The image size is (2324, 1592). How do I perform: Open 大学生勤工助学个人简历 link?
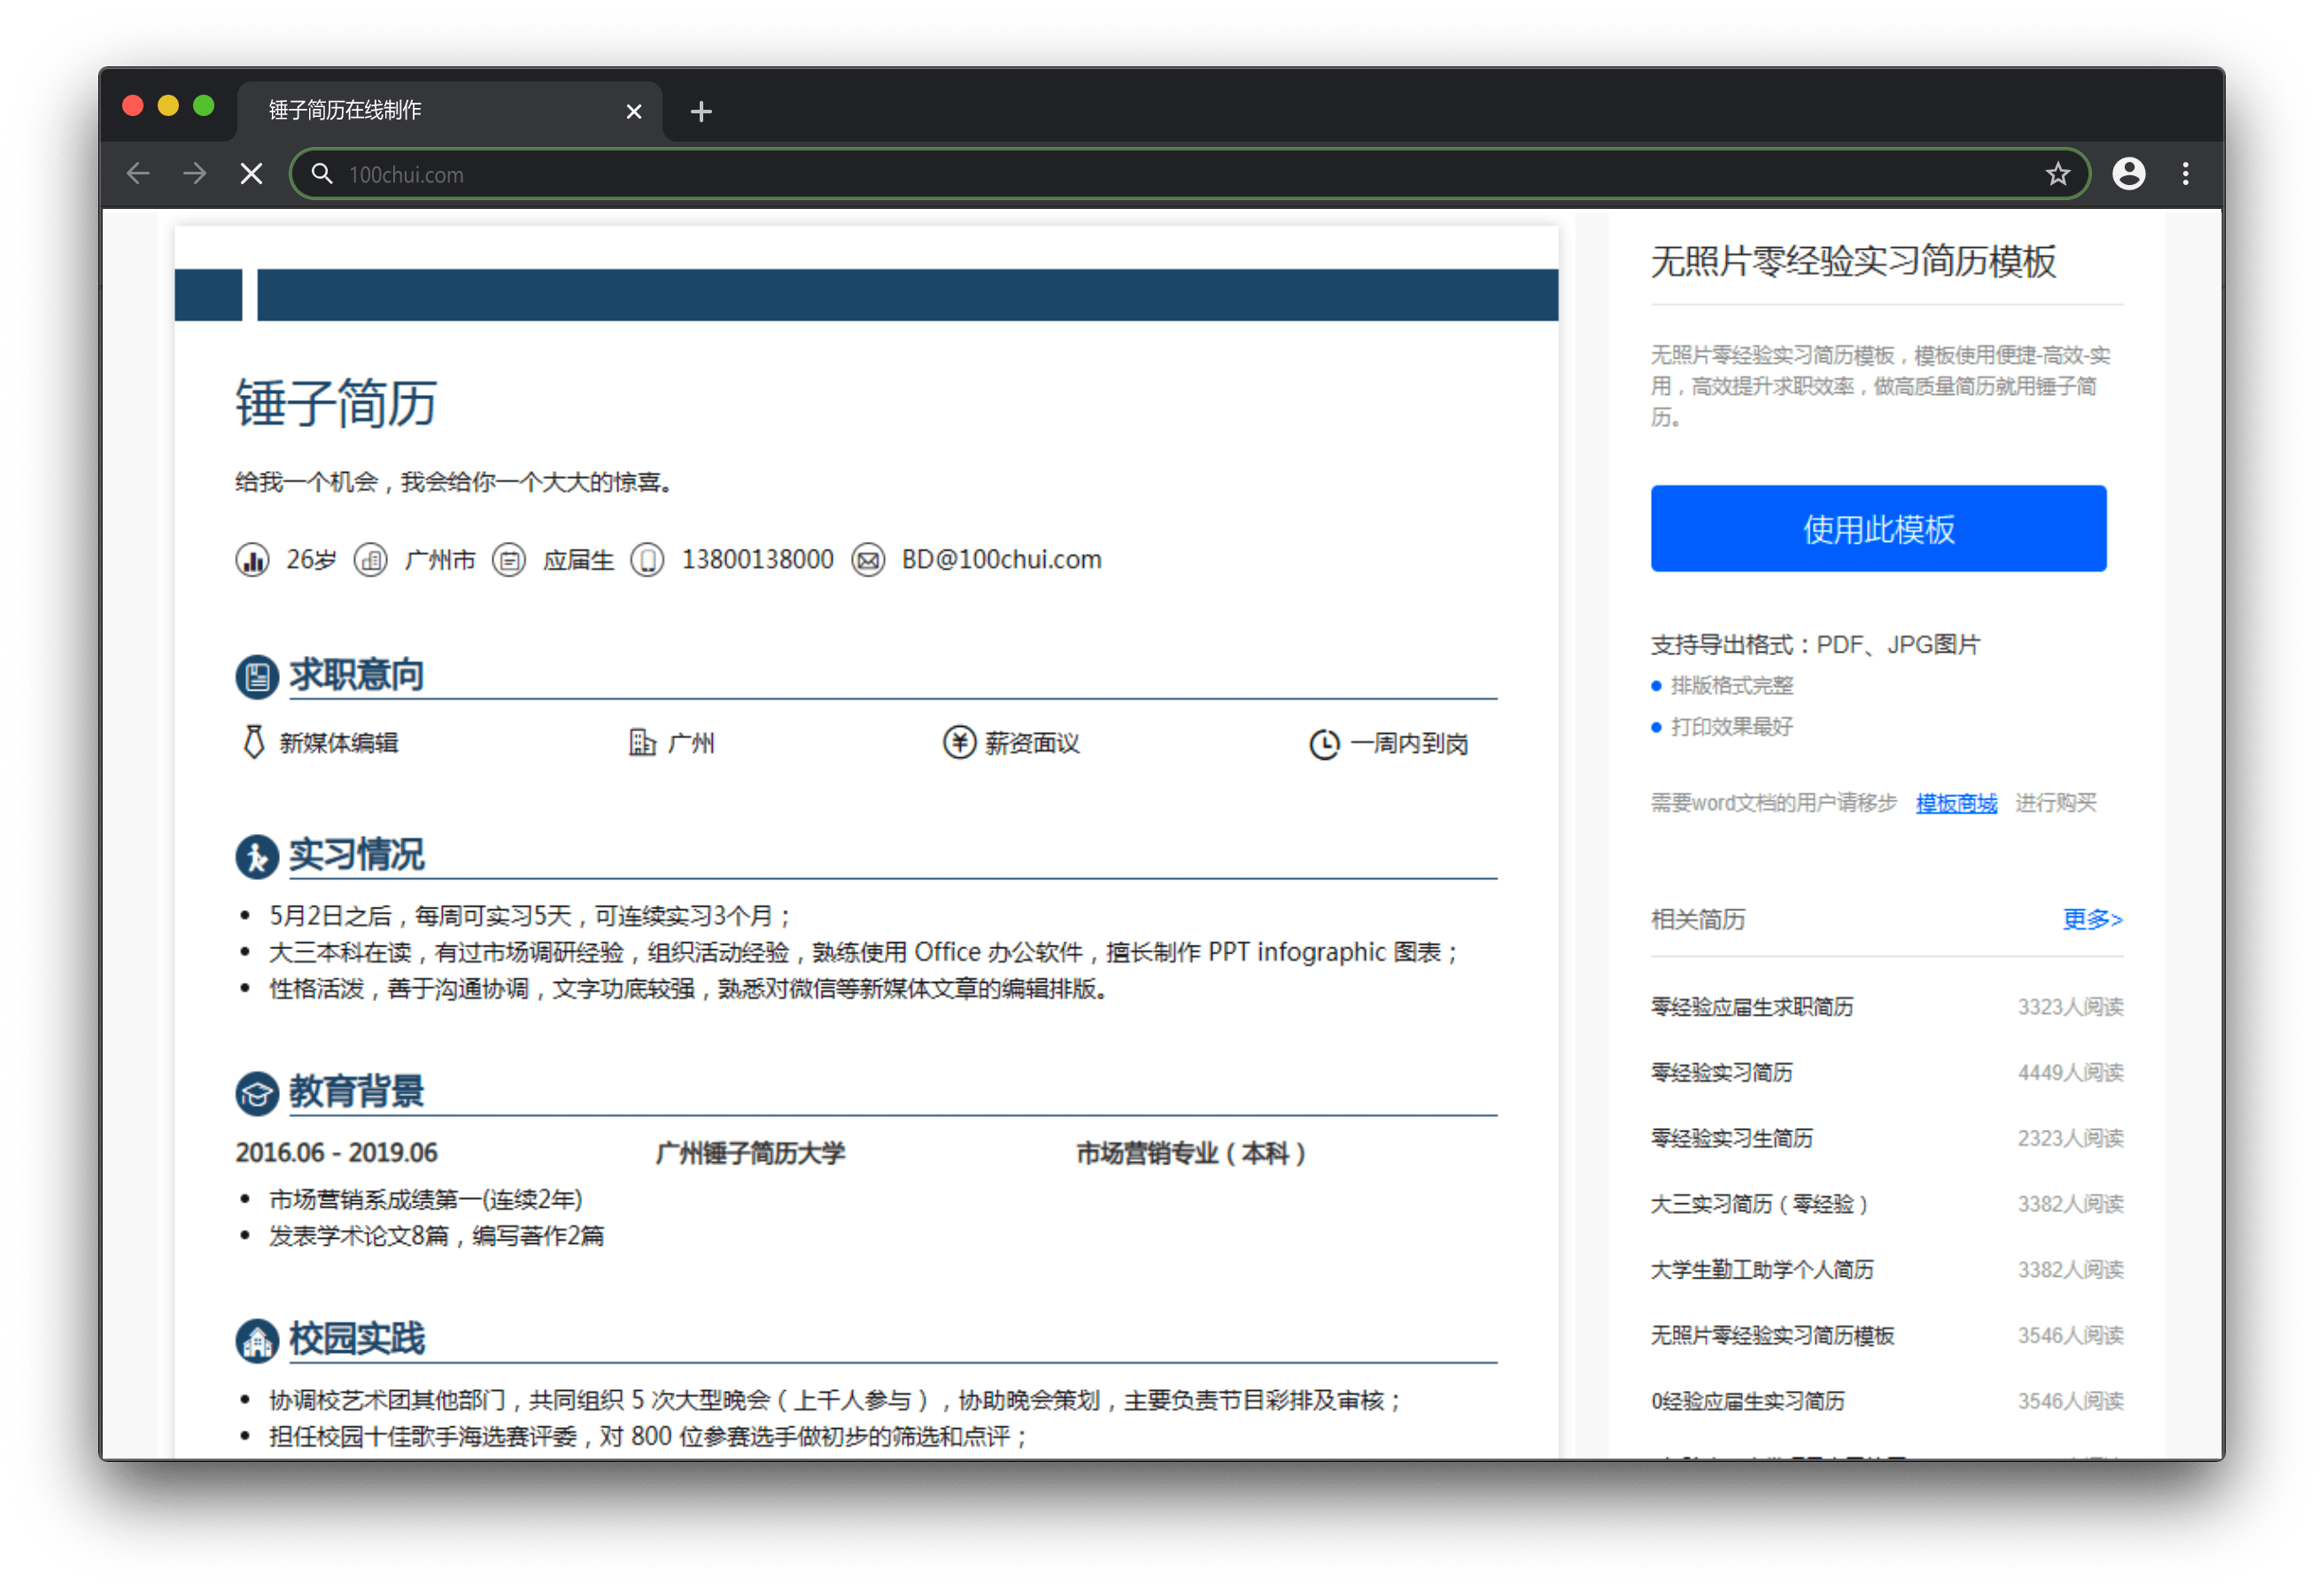point(1762,1270)
